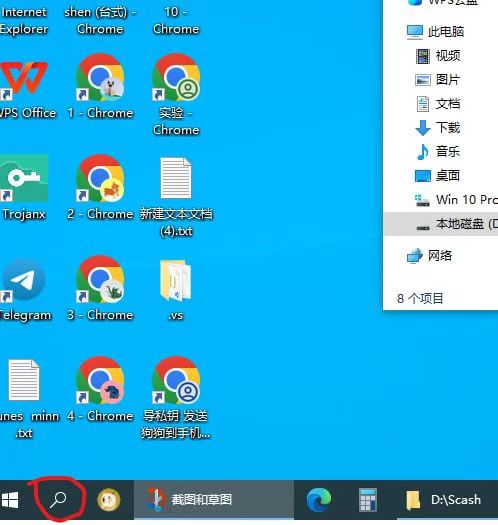The image size is (498, 525).
Task: Open 音乐 folder in Explorer sidebar
Action: tap(438, 152)
